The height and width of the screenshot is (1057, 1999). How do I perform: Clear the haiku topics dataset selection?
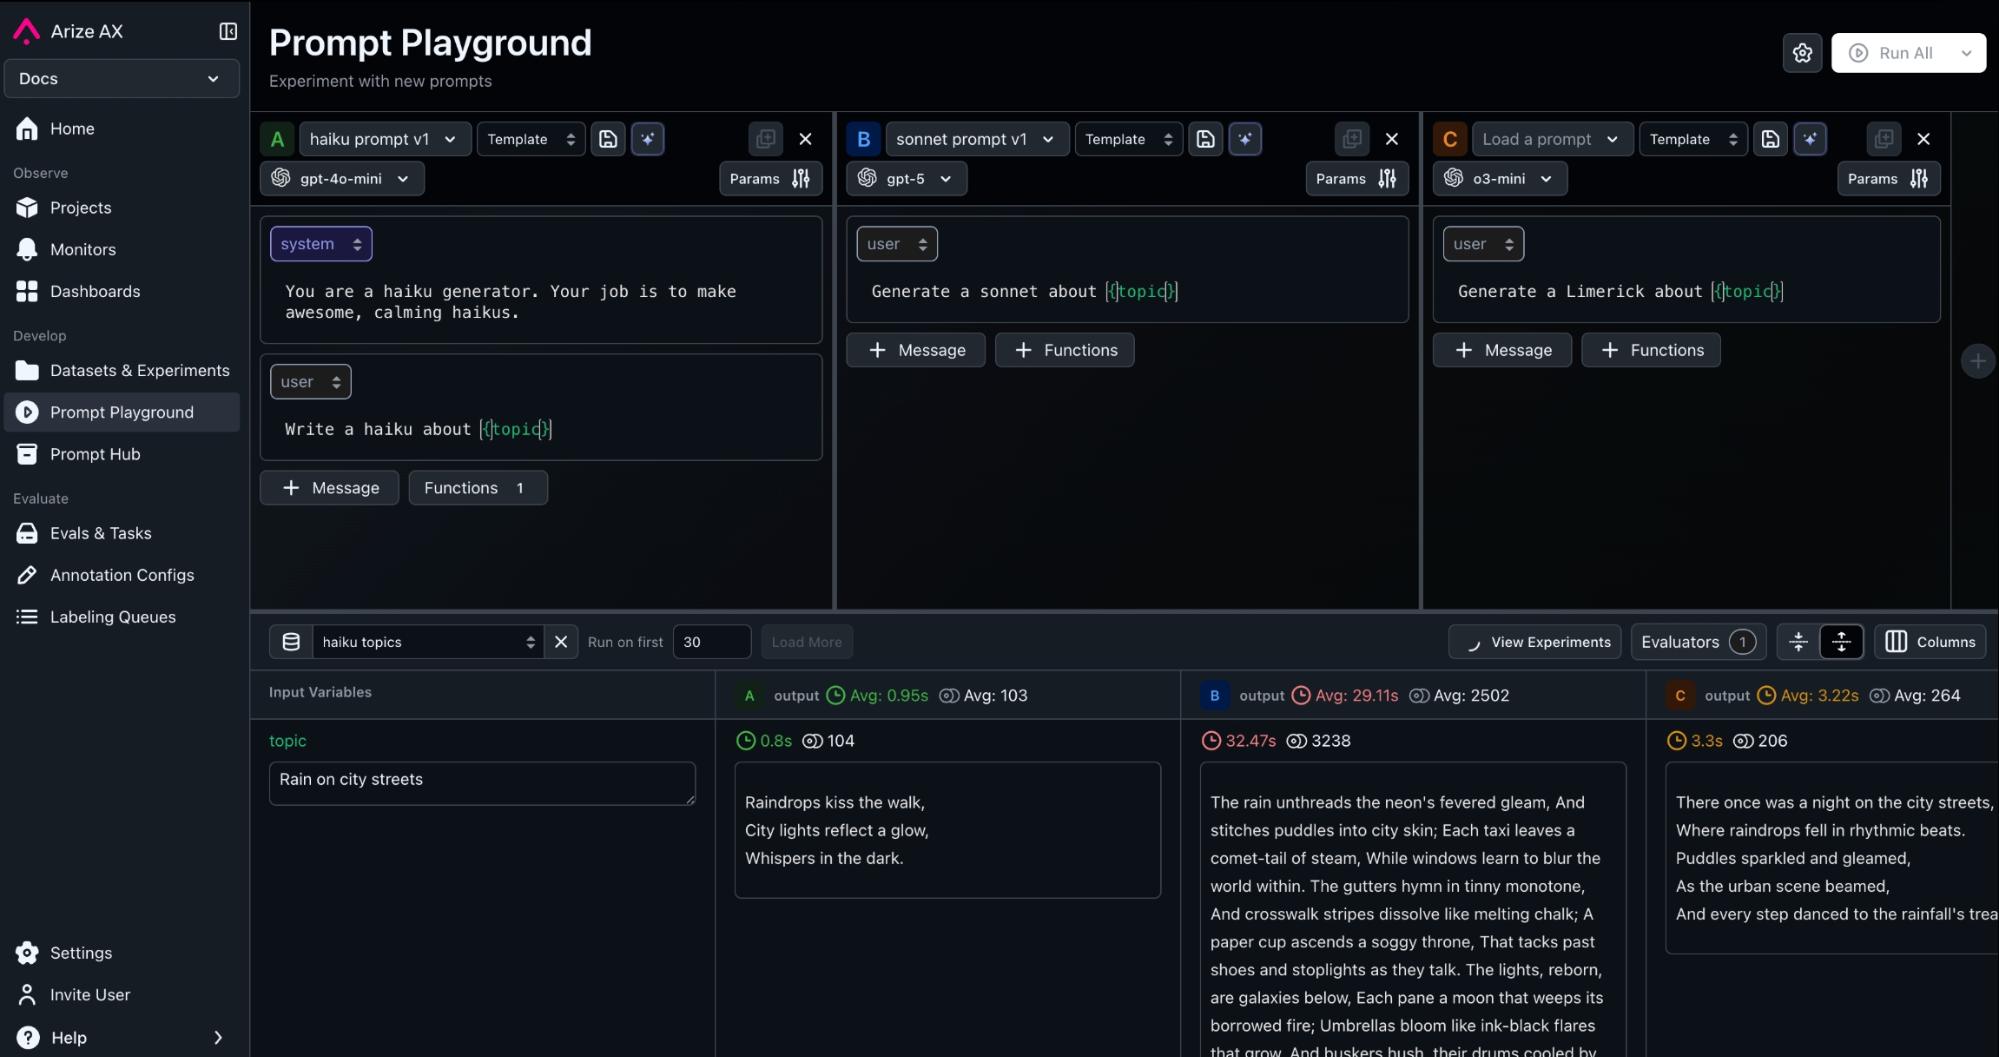(x=561, y=642)
